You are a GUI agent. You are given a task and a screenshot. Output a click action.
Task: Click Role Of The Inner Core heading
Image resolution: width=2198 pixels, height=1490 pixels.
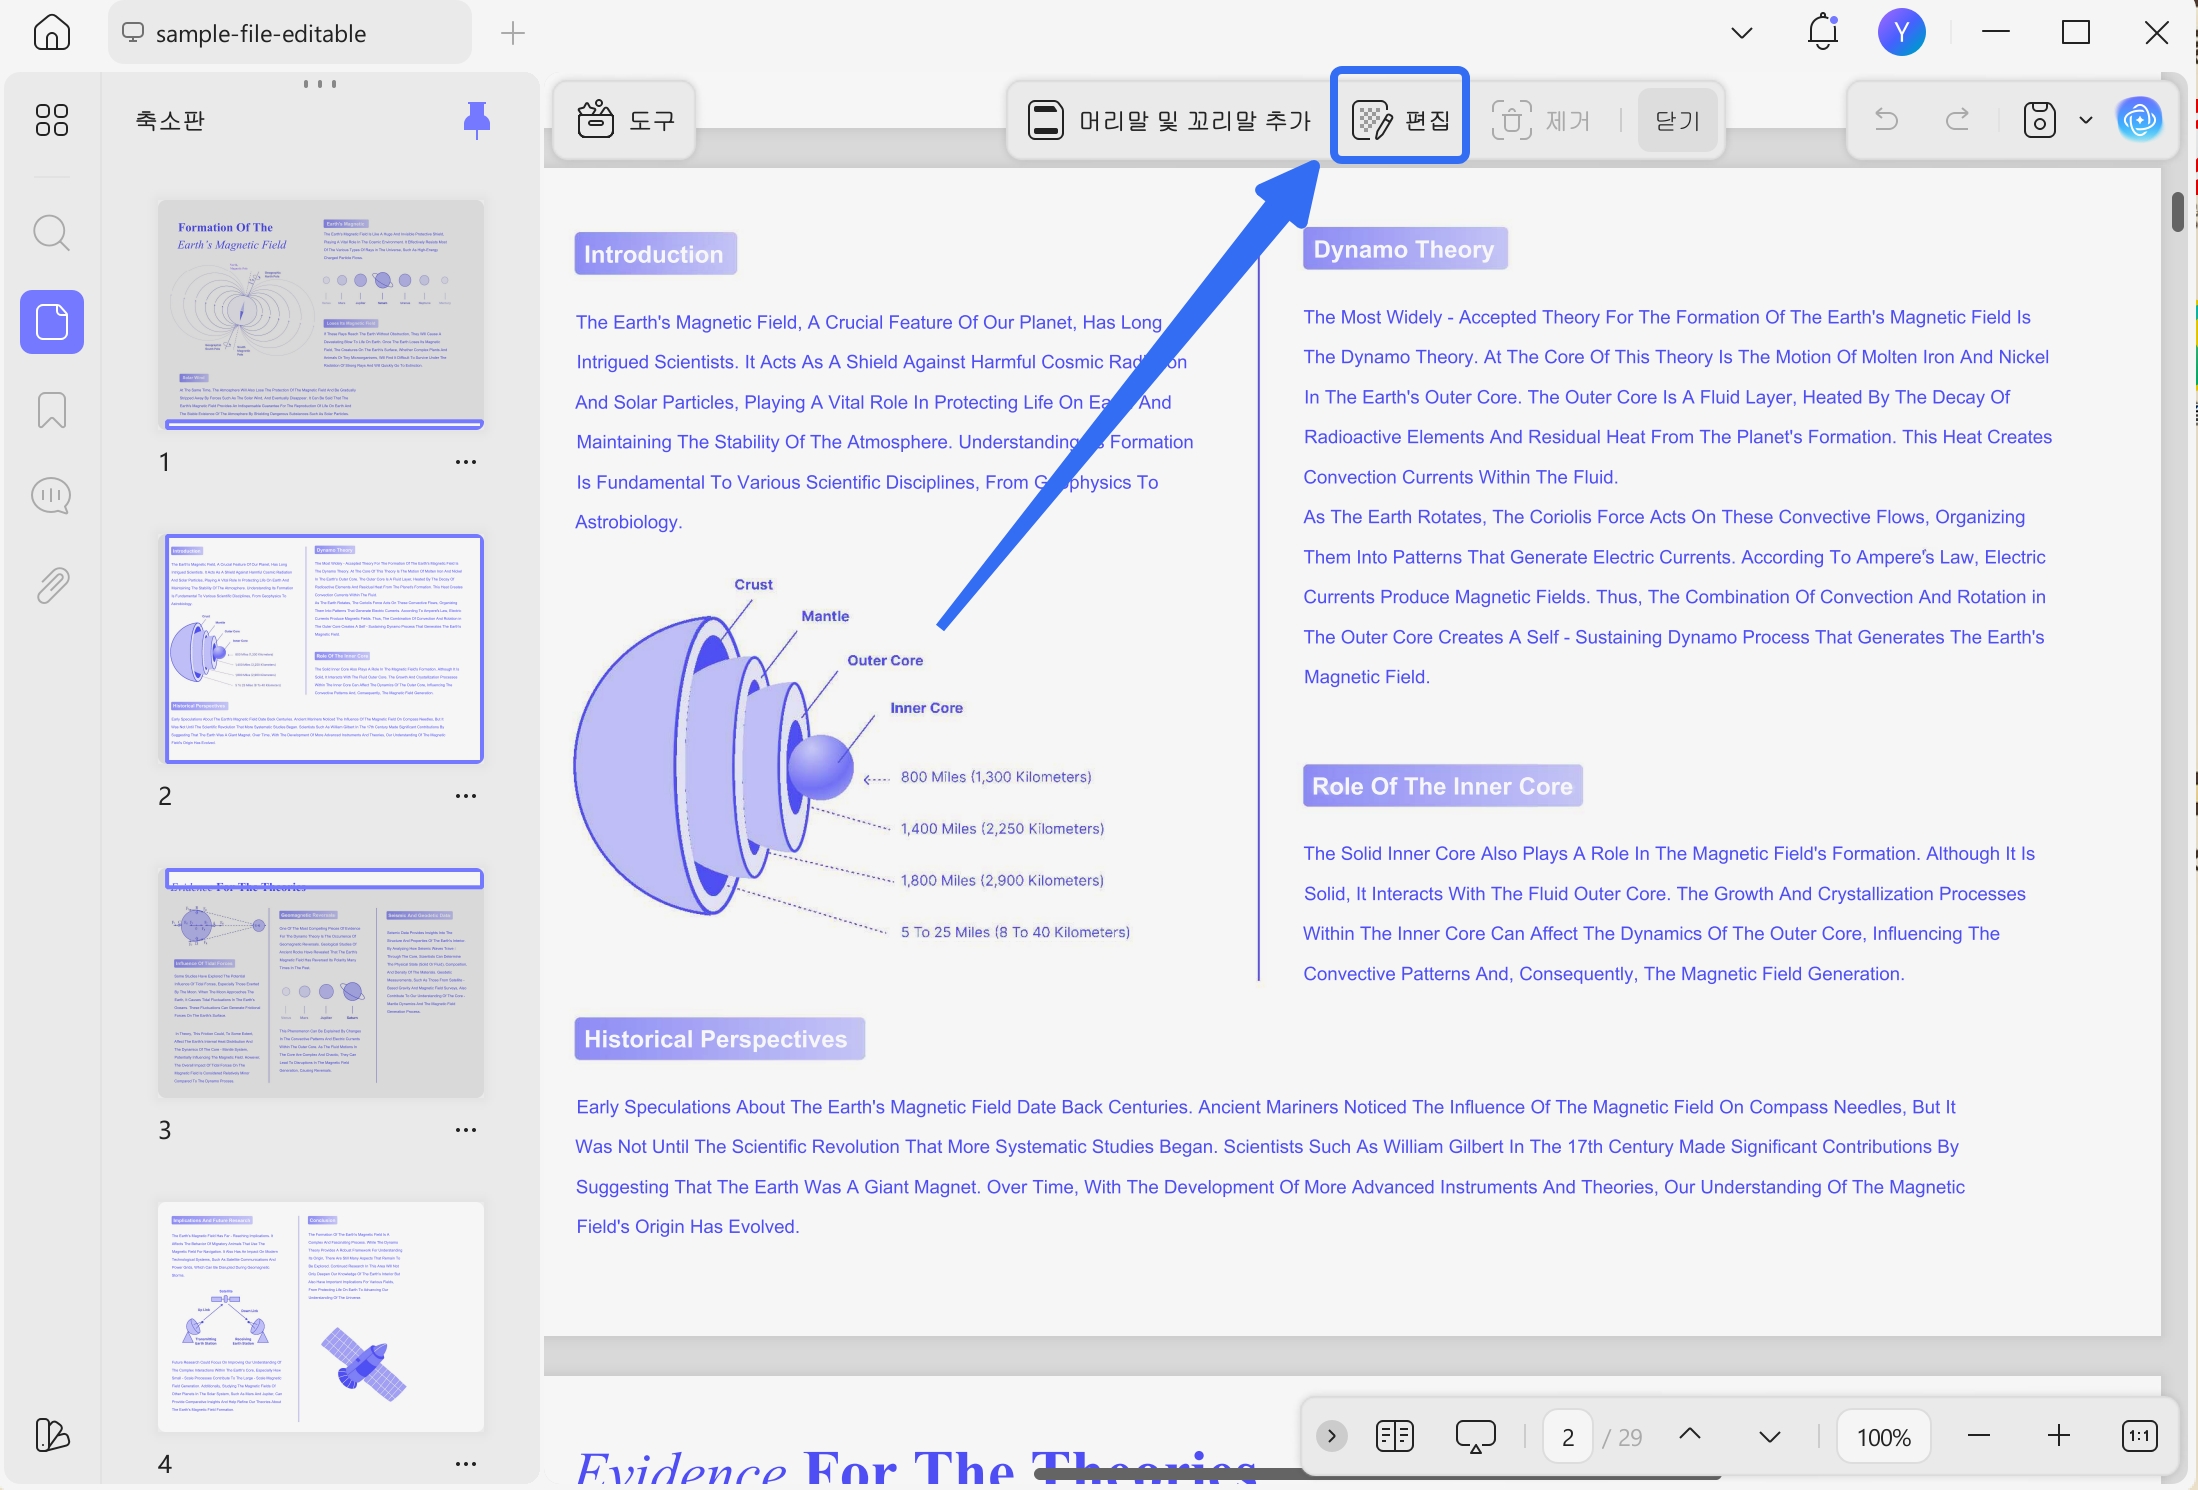coord(1442,786)
